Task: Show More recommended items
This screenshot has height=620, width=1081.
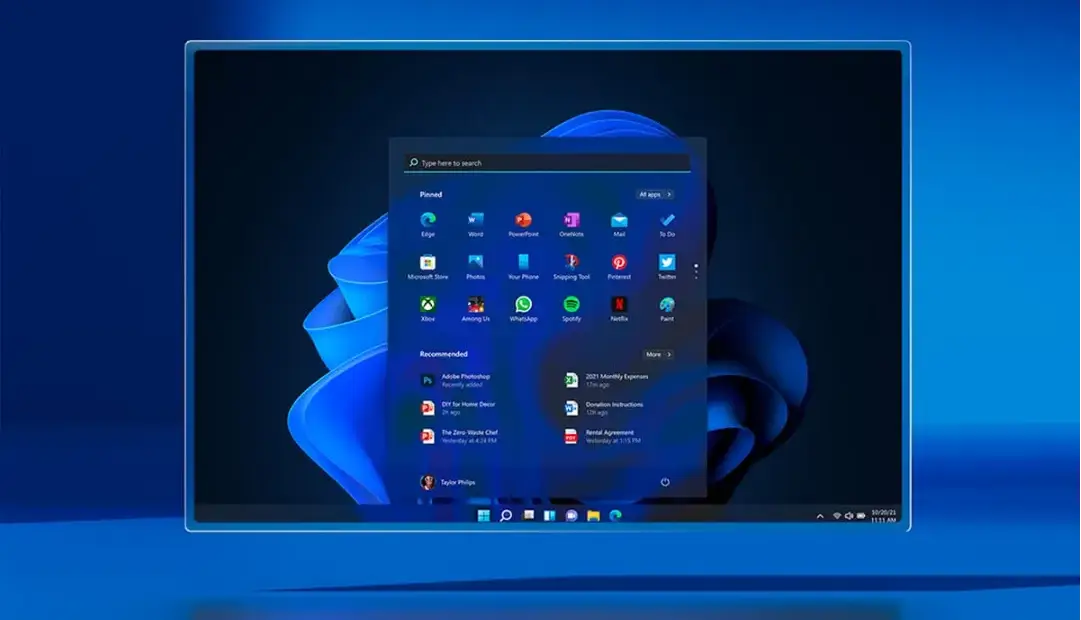Action: pyautogui.click(x=657, y=354)
